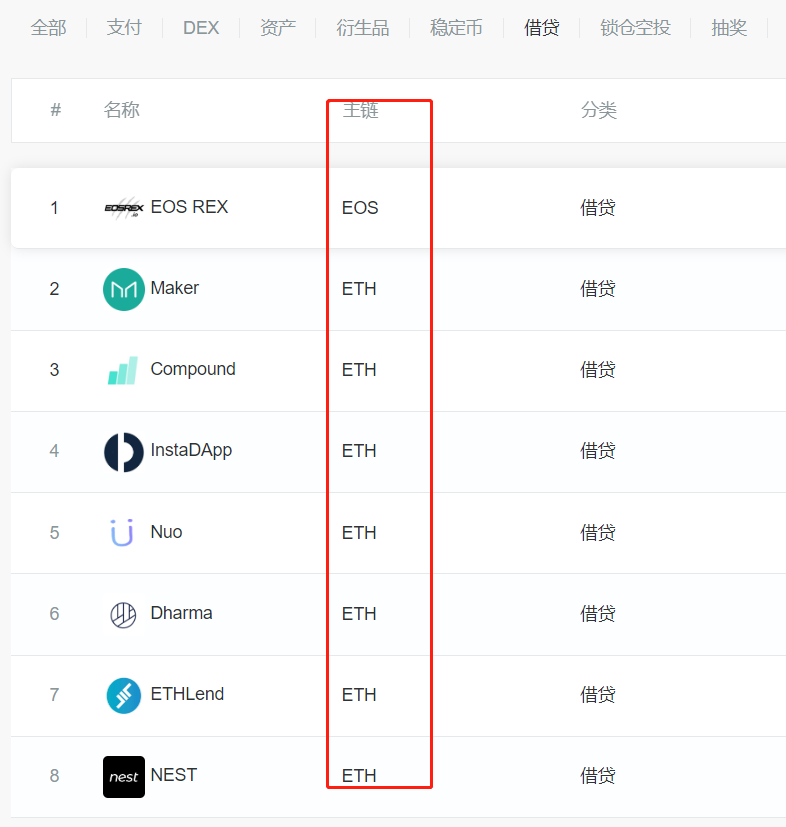
Task: Click the Compound bar-chart logo
Action: point(123,370)
